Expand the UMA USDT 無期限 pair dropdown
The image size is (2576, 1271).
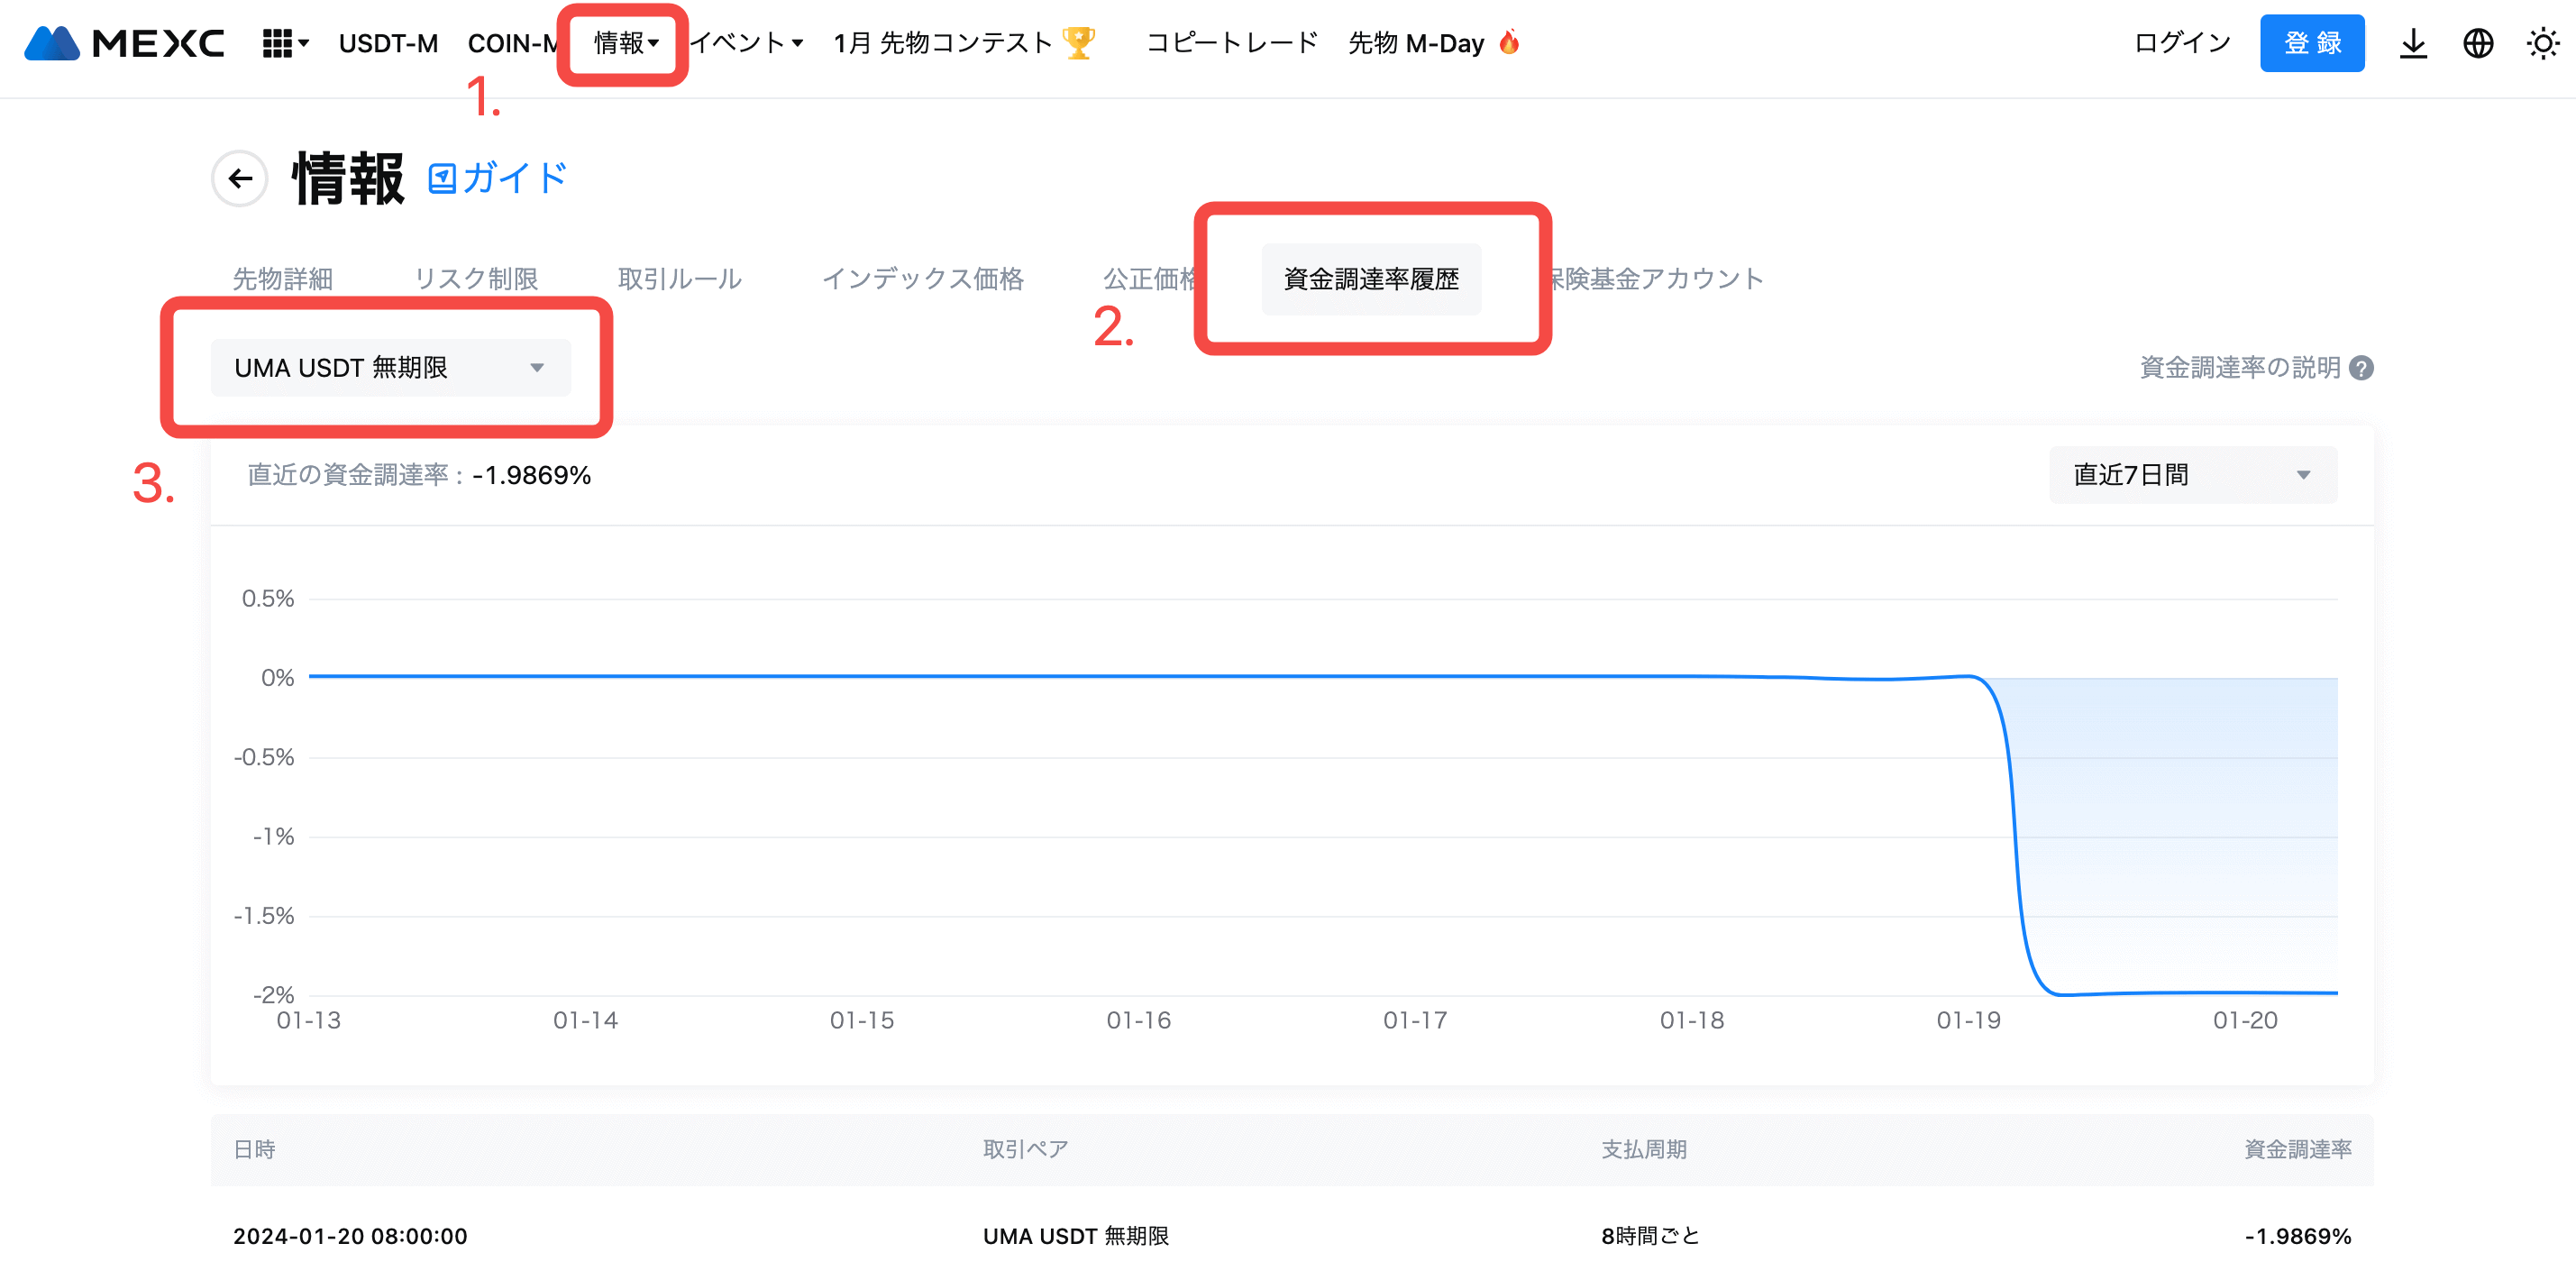point(390,368)
